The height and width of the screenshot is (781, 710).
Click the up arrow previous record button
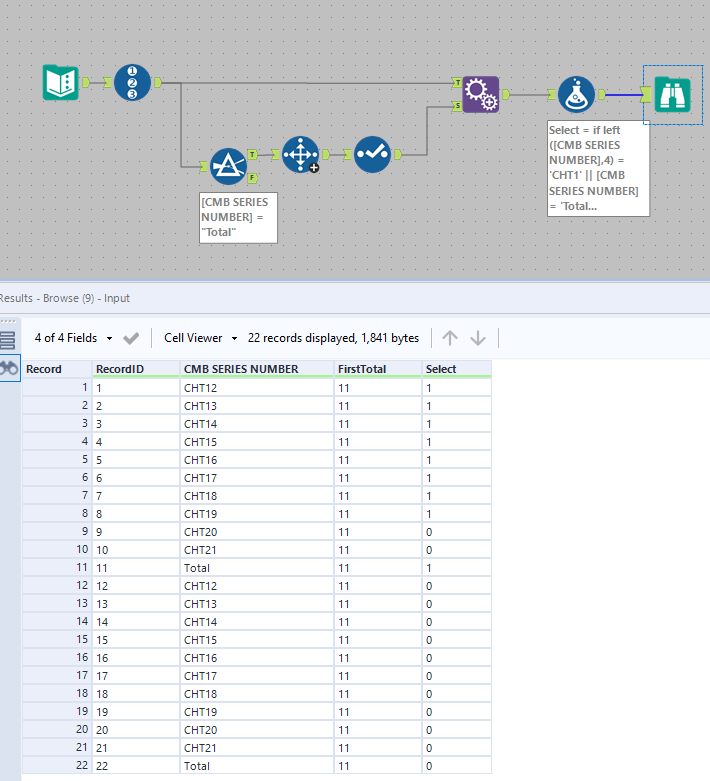[x=450, y=338]
